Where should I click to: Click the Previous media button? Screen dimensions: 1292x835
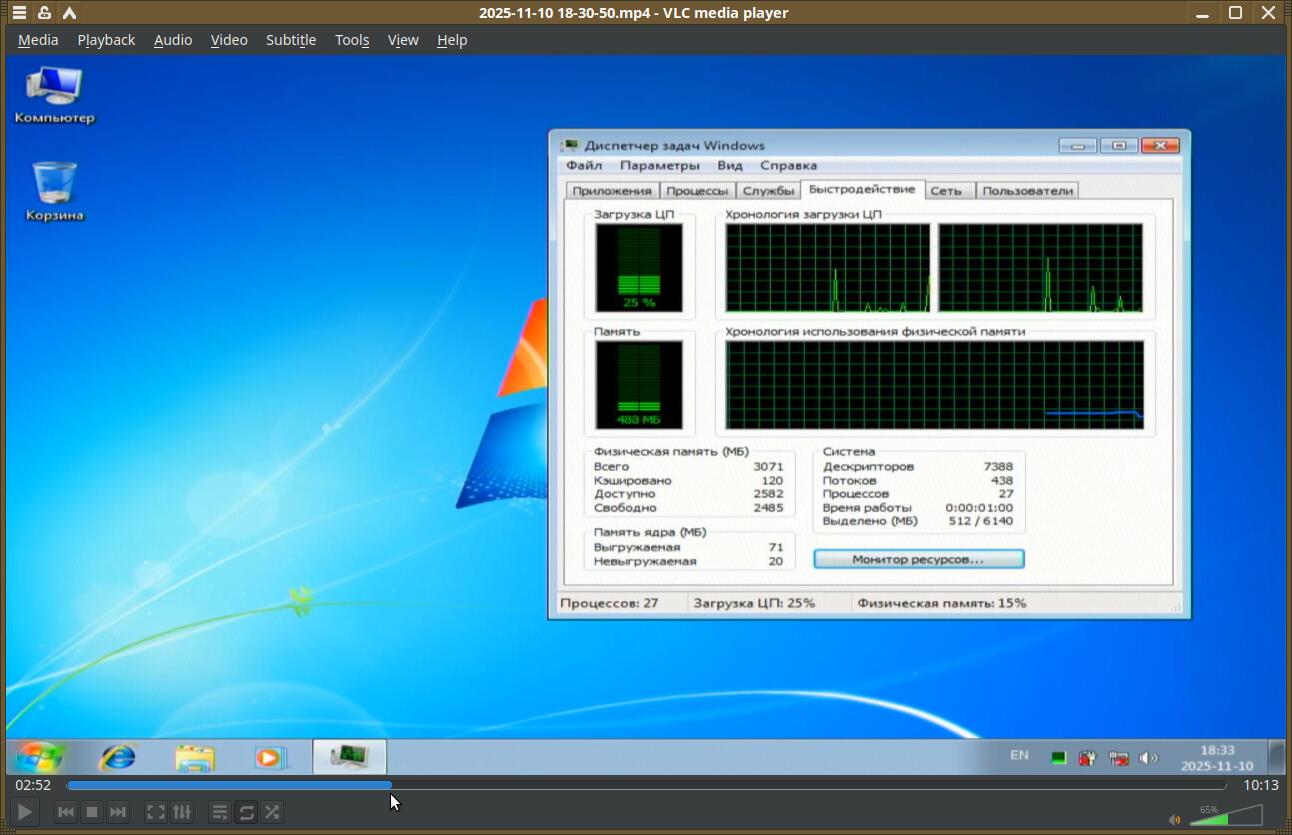(65, 812)
